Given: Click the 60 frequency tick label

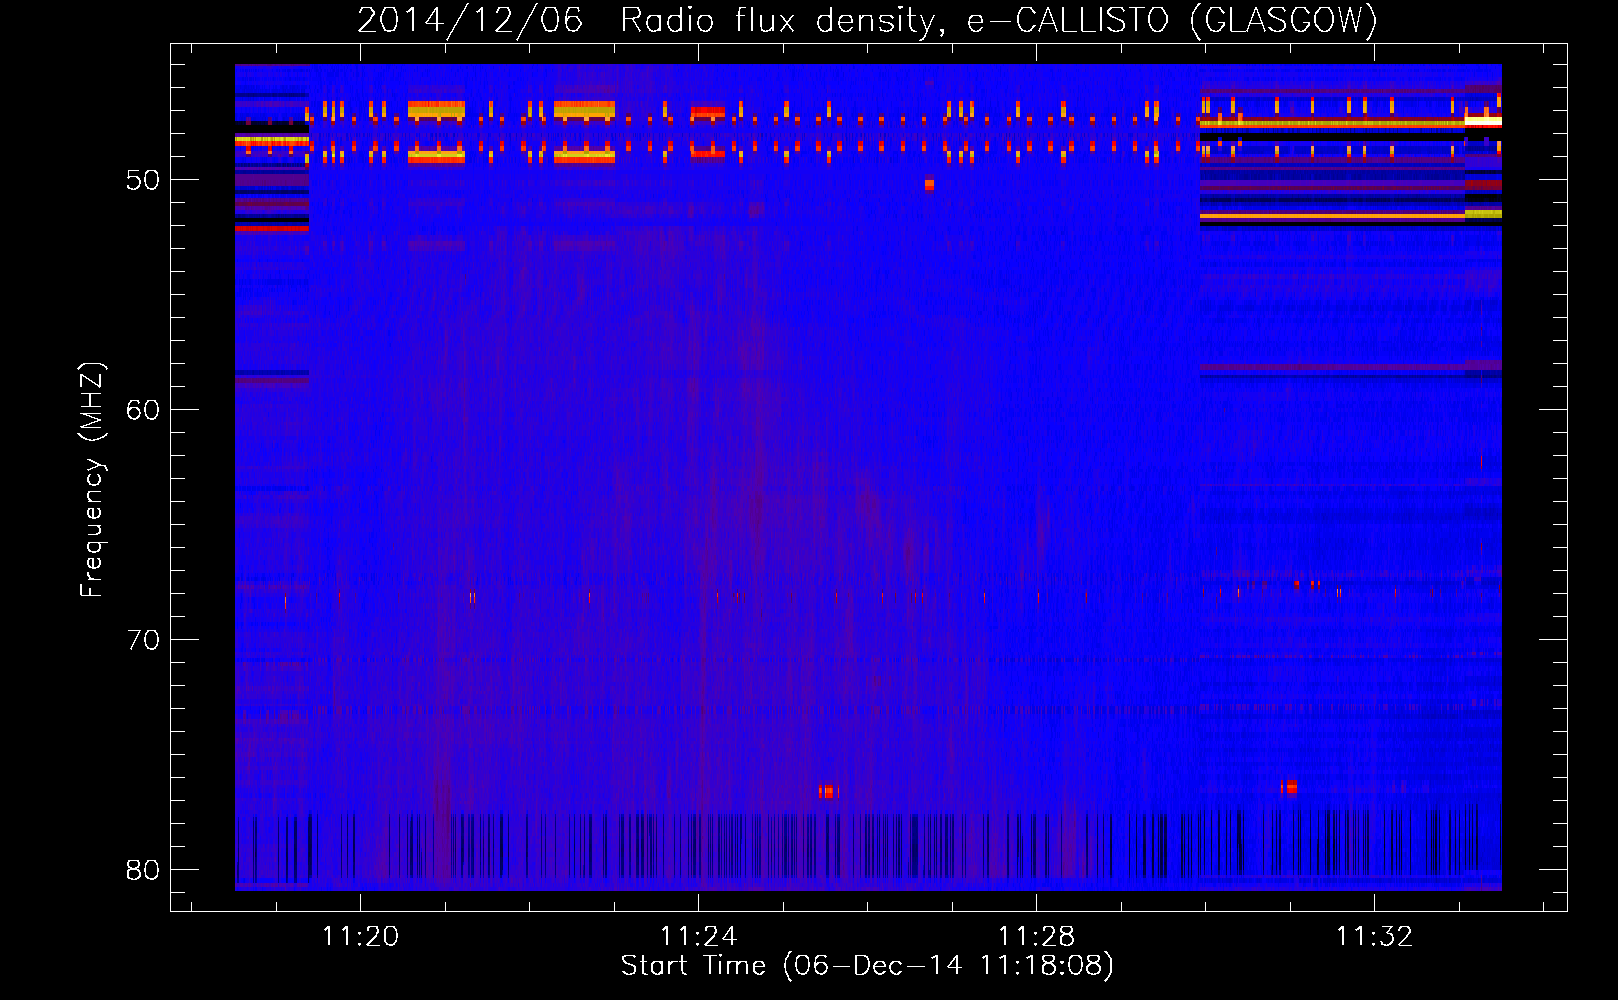Looking at the screenshot, I should click(x=143, y=410).
